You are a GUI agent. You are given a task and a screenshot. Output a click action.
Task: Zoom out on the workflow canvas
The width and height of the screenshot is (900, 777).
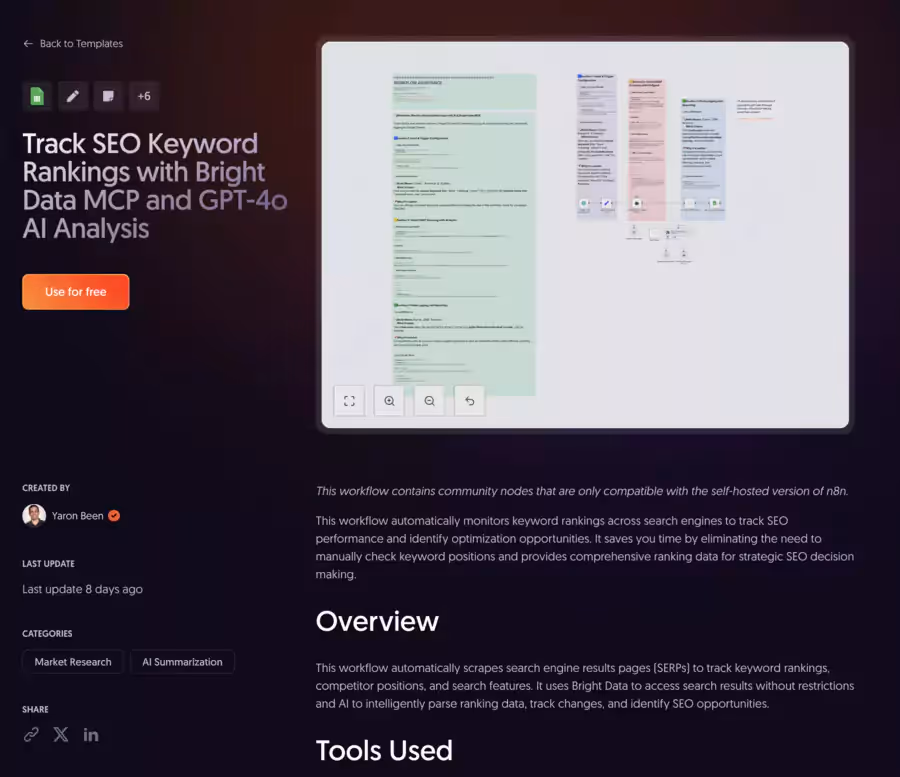(x=429, y=401)
